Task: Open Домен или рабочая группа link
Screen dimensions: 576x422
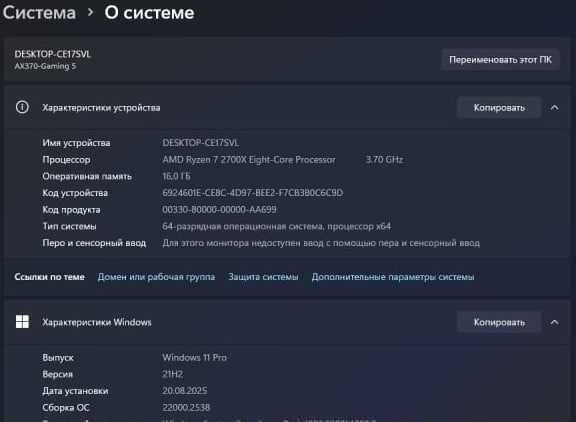Action: [156, 277]
